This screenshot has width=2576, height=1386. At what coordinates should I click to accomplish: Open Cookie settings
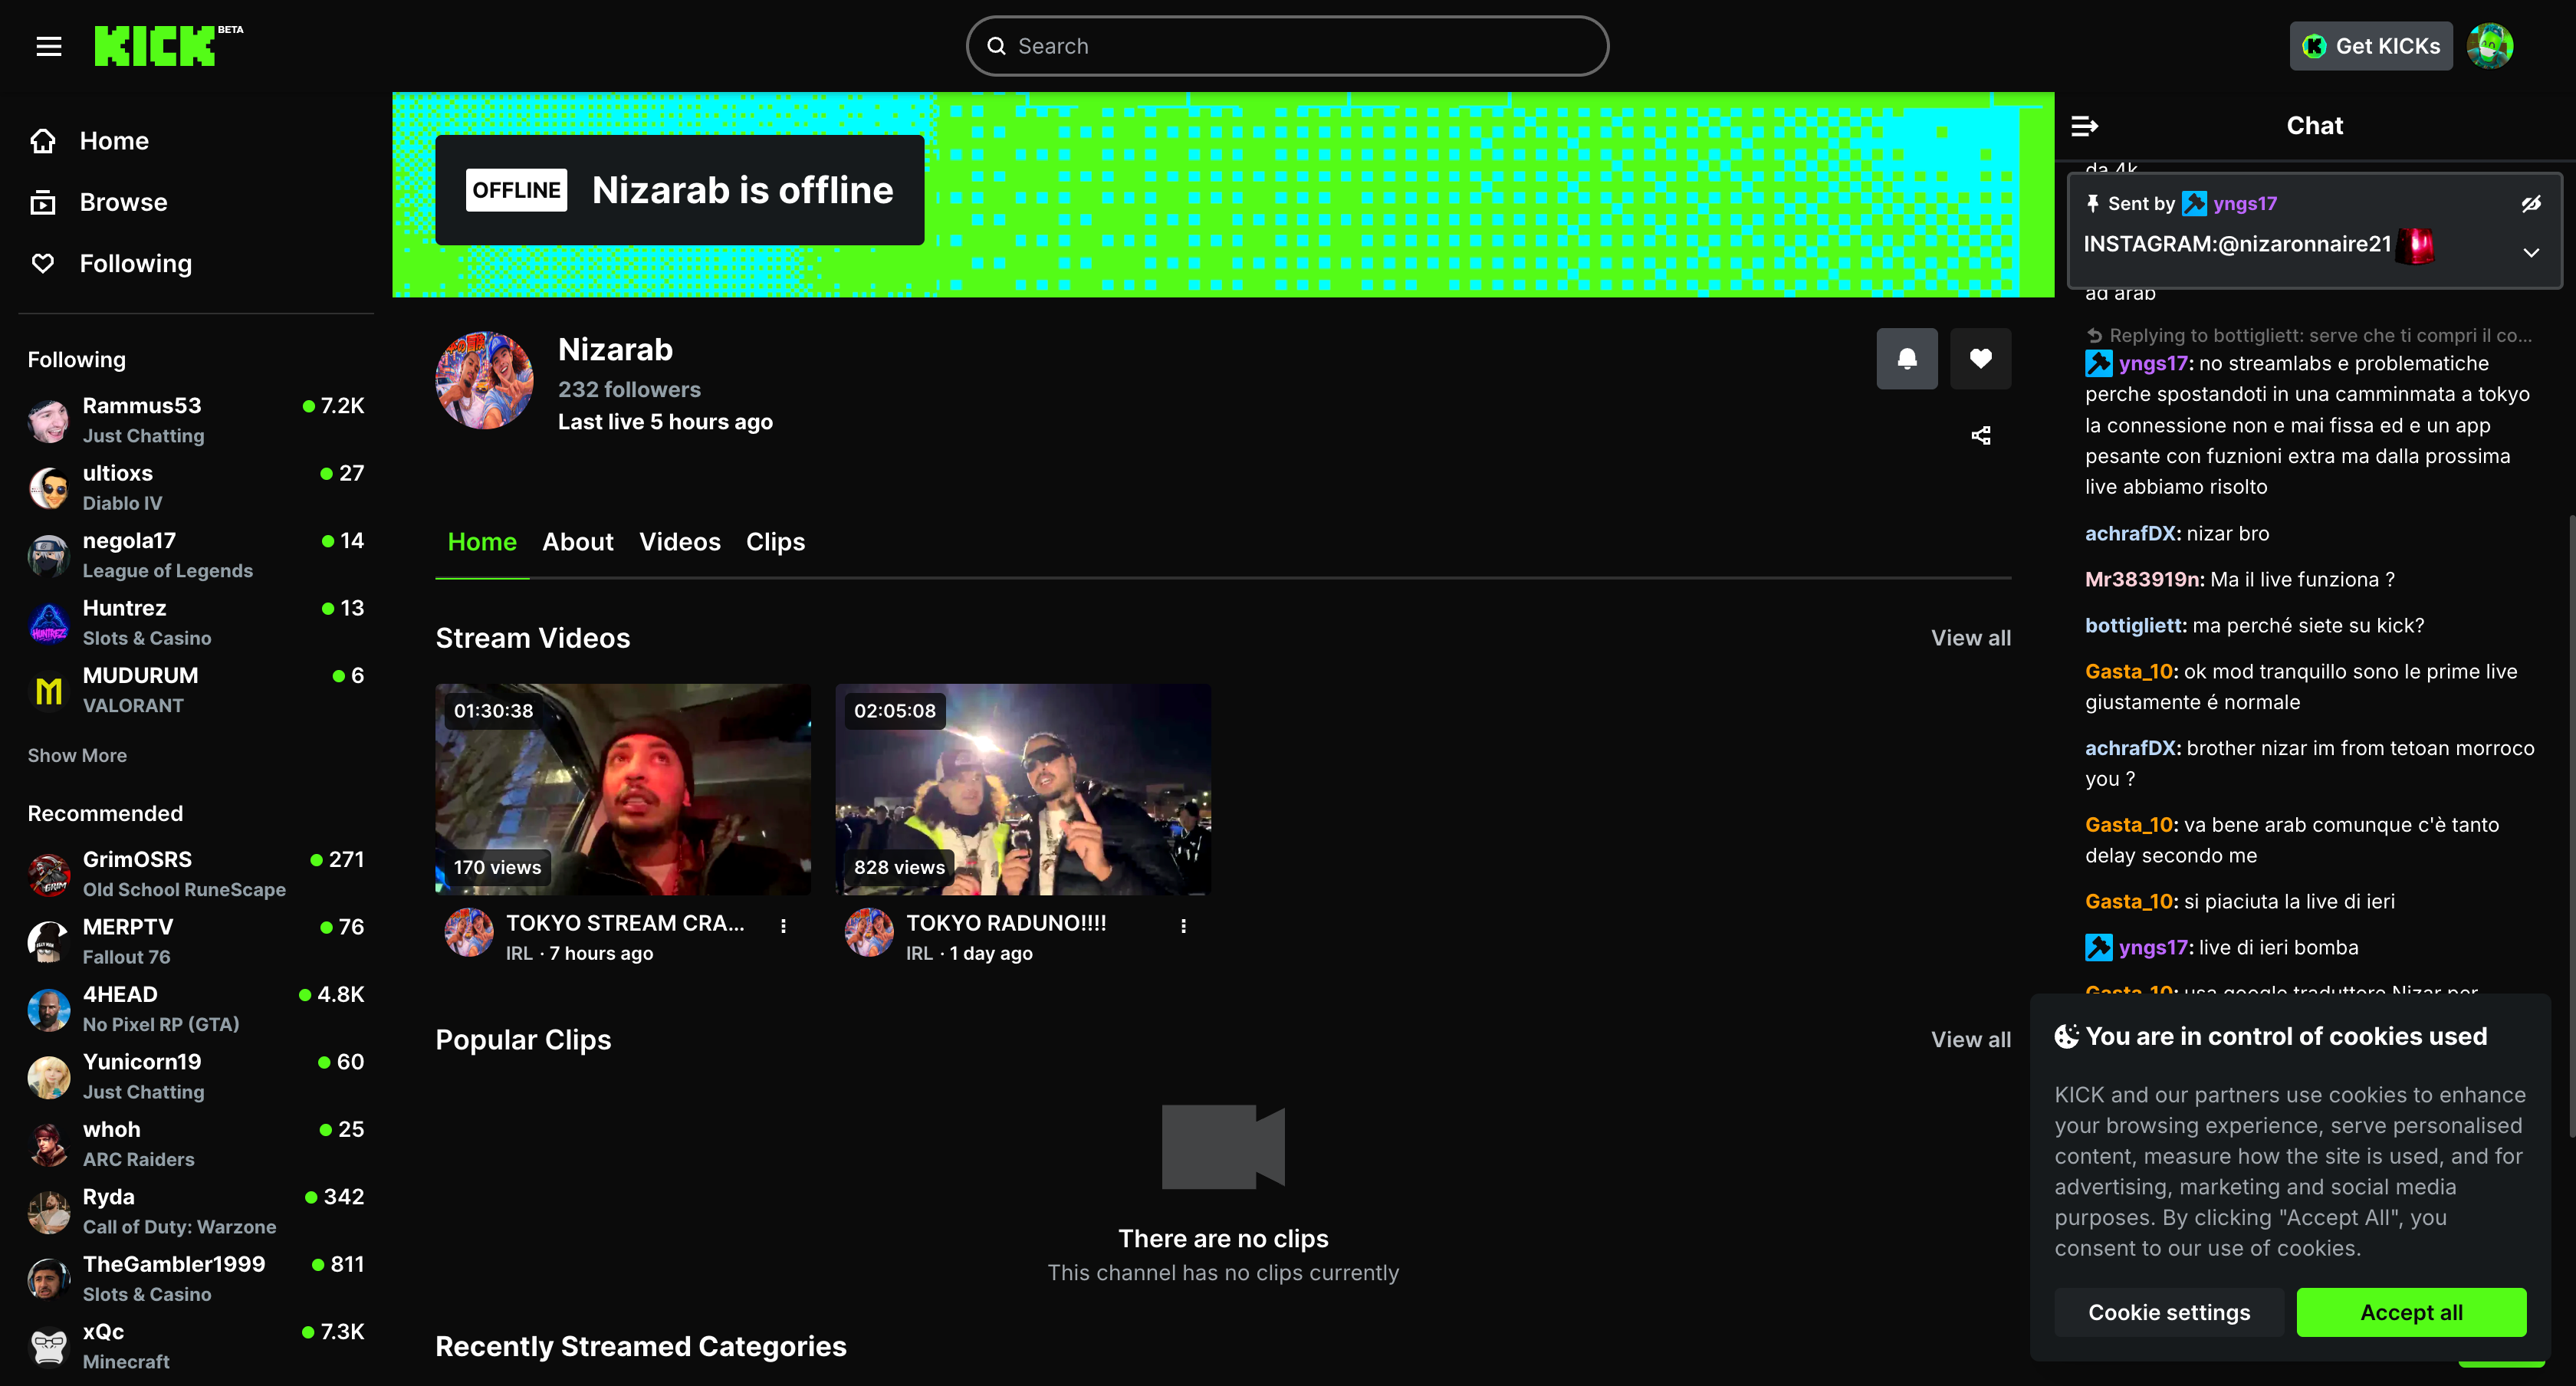pos(2169,1312)
